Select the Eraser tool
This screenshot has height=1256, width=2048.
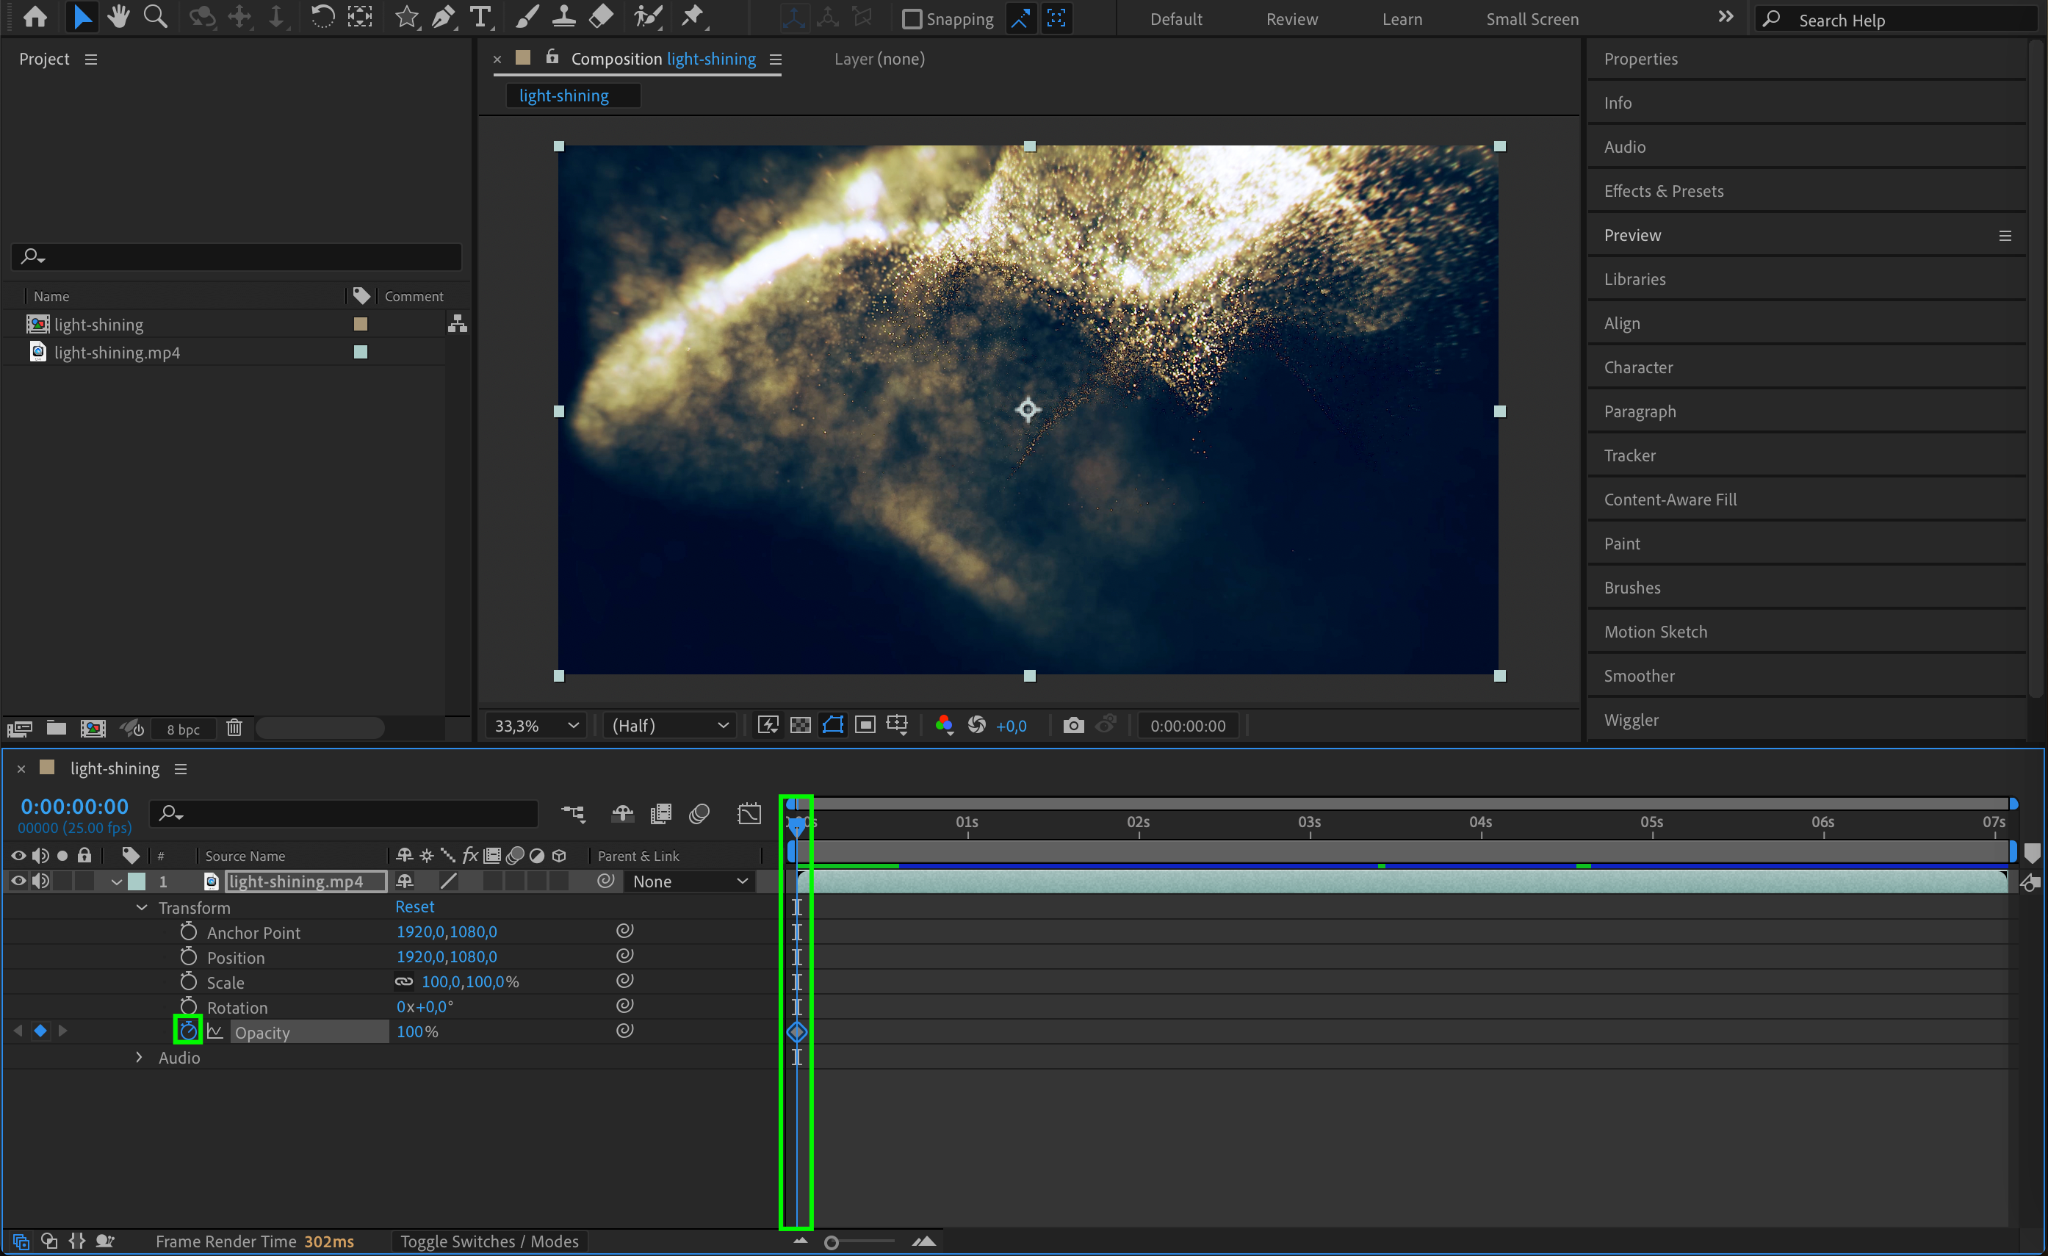tap(601, 17)
